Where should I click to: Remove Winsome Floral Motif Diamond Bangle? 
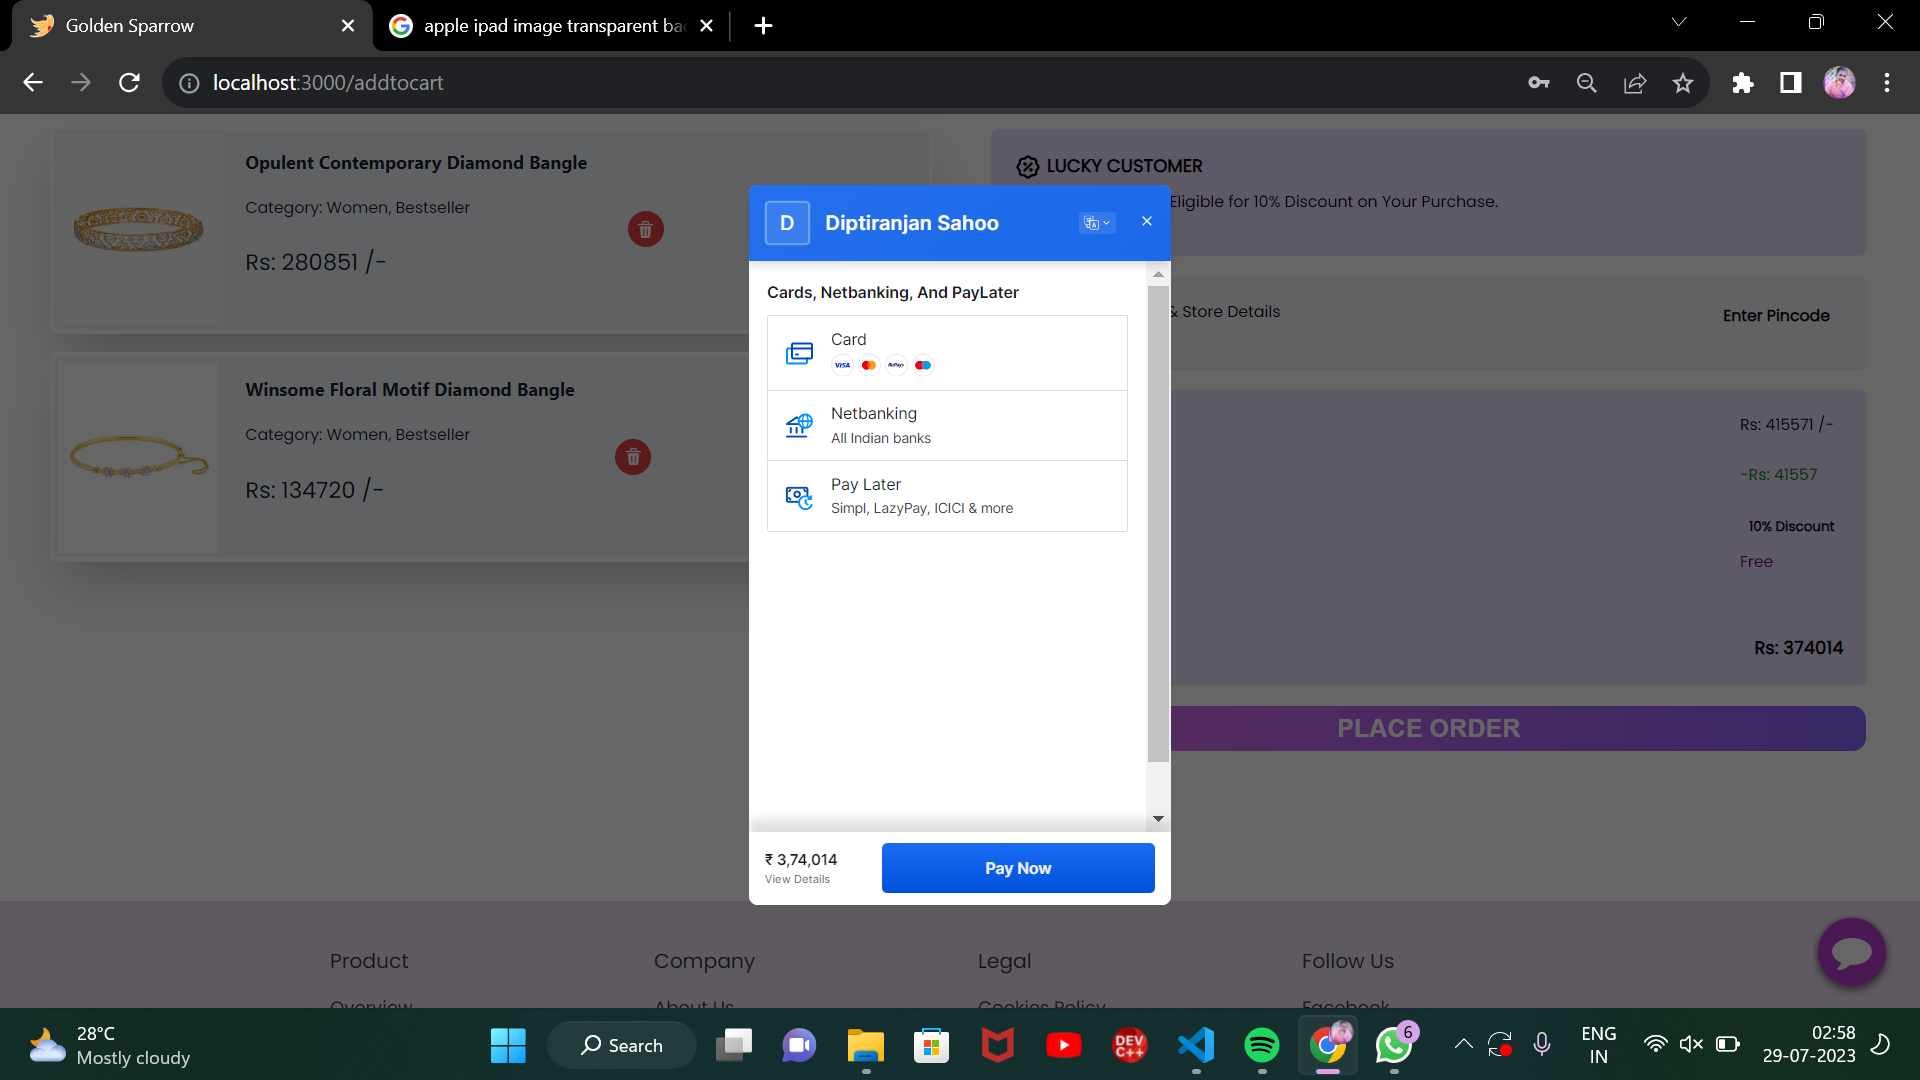point(632,457)
